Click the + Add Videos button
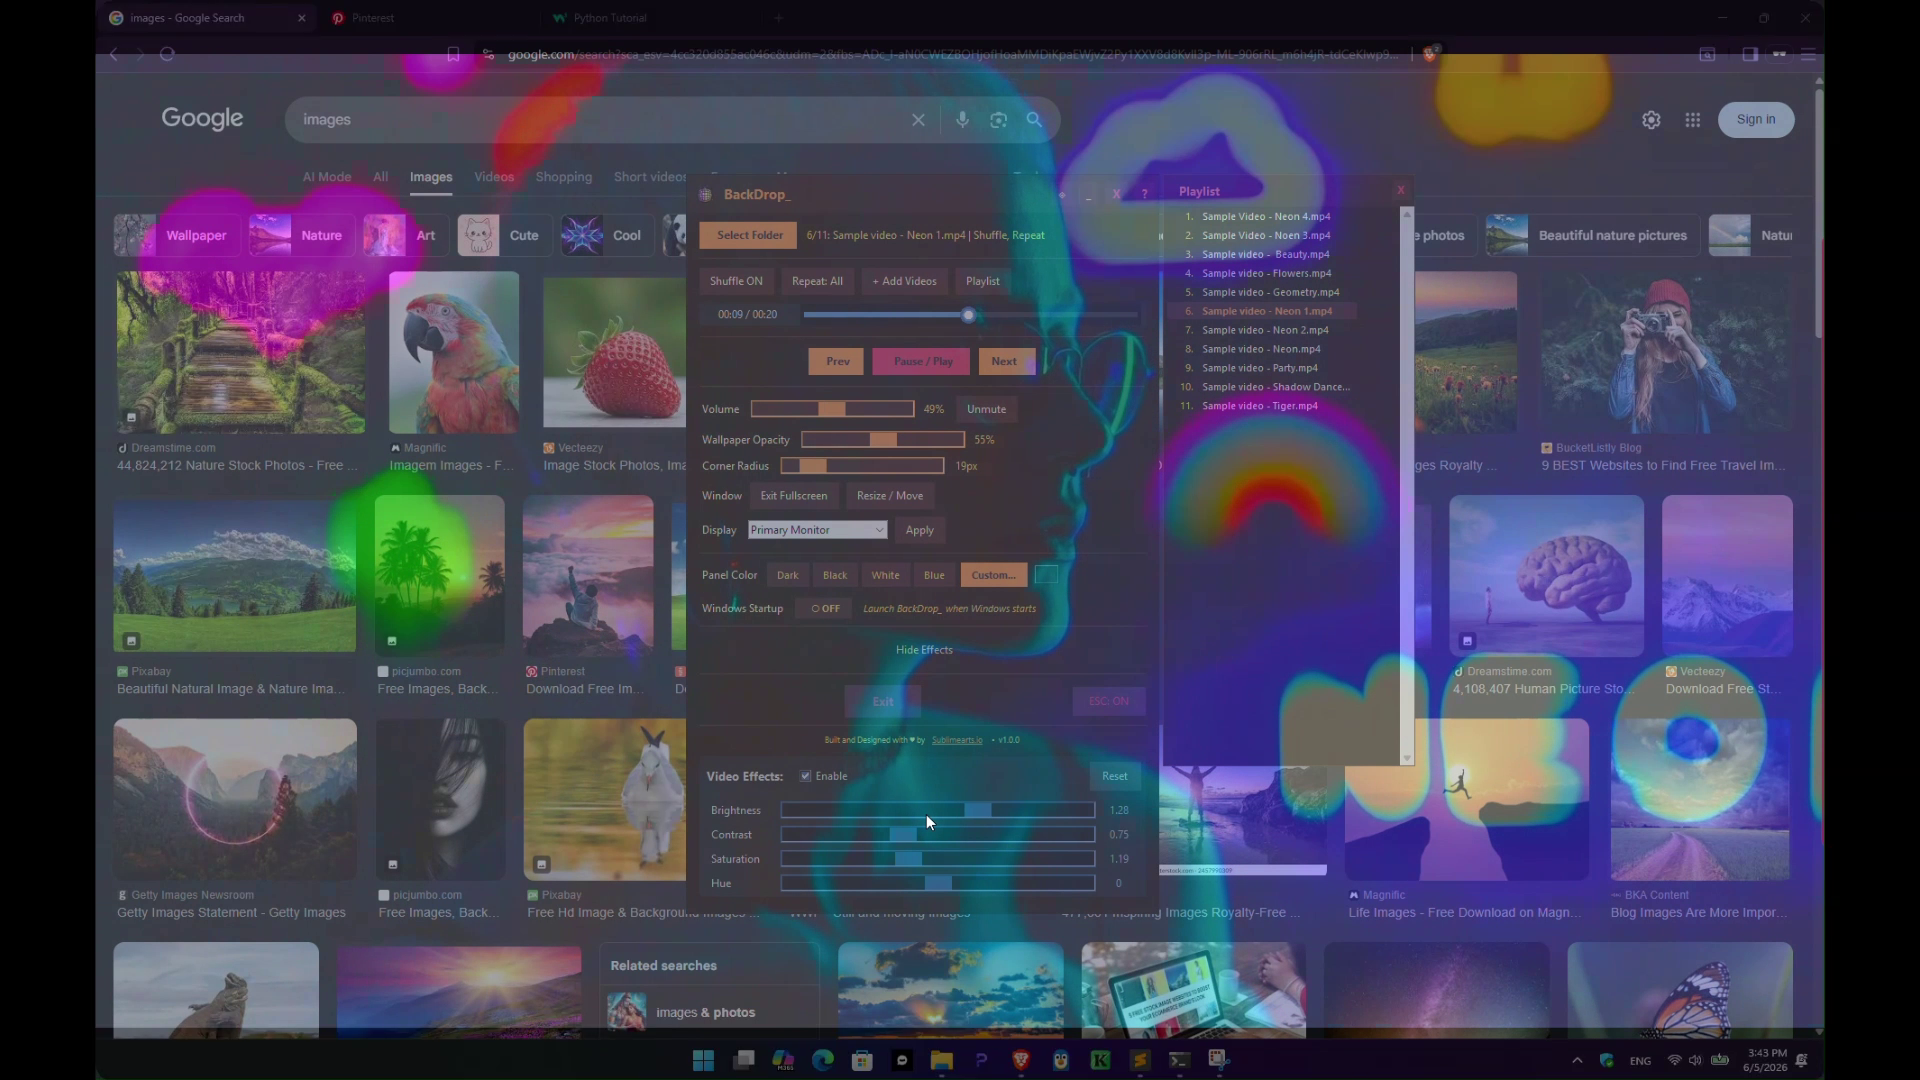 point(904,281)
